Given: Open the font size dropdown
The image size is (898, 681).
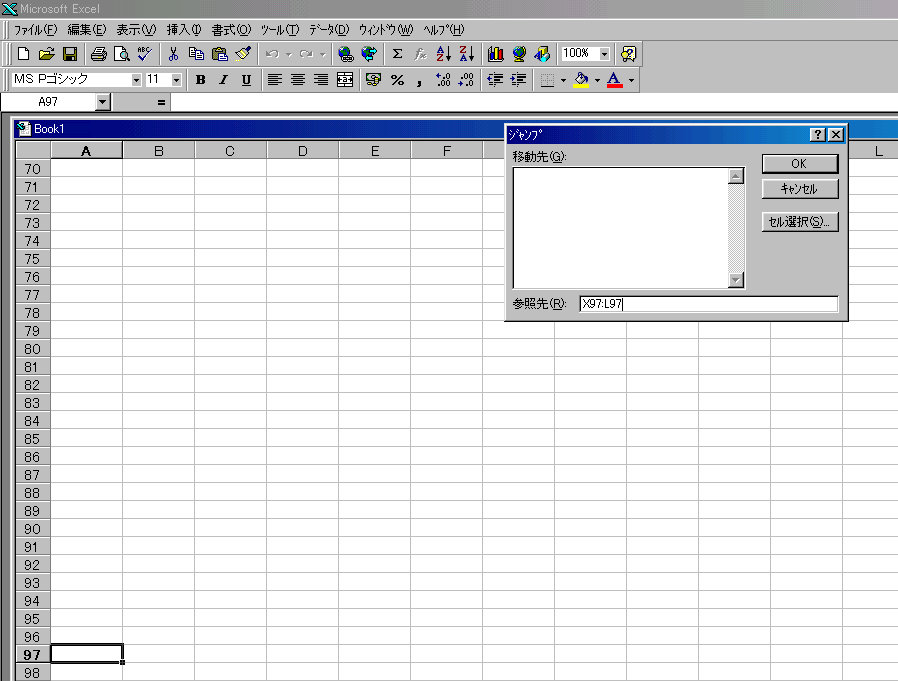Looking at the screenshot, I should 176,80.
